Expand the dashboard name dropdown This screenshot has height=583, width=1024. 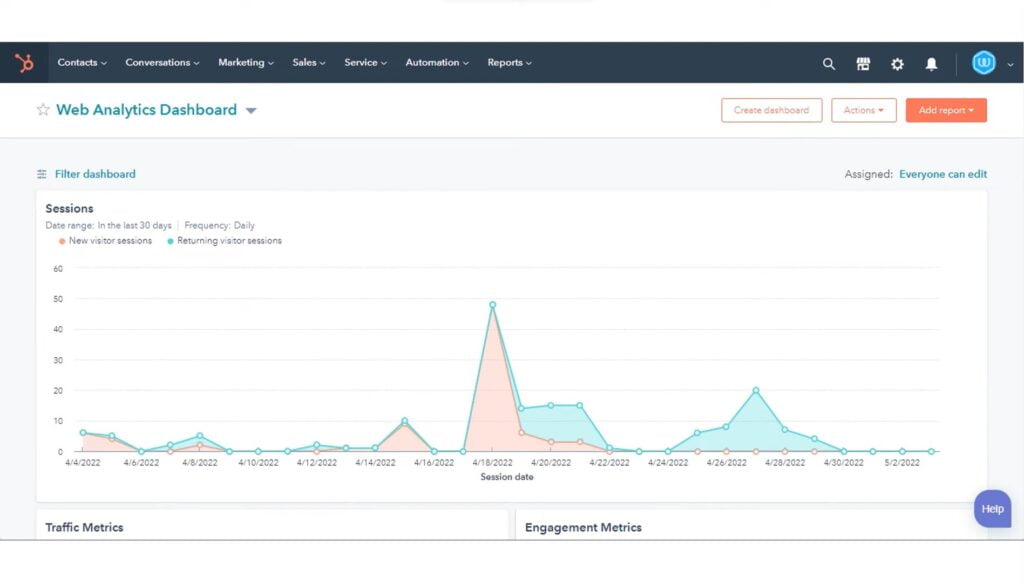[250, 110]
